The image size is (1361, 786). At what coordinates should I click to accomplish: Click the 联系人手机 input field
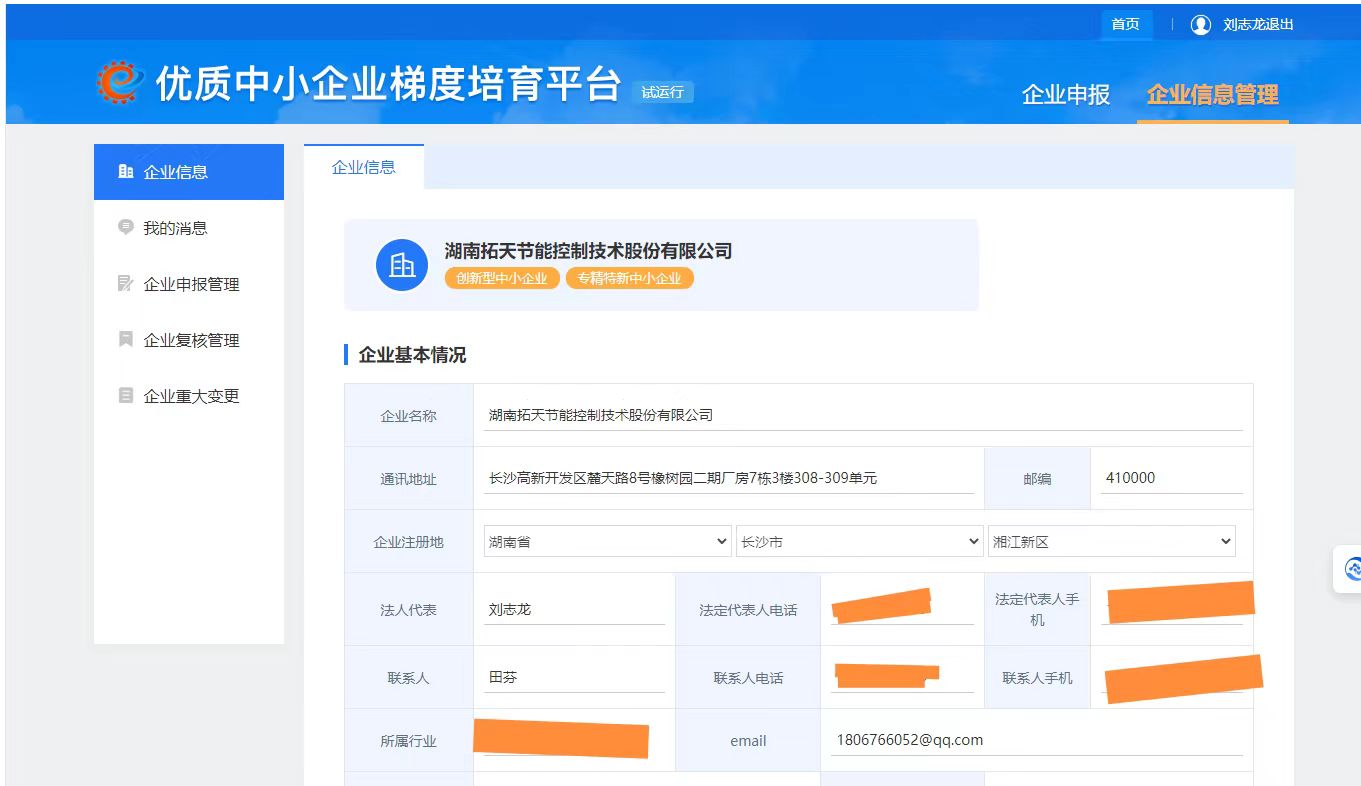pyautogui.click(x=1172, y=677)
